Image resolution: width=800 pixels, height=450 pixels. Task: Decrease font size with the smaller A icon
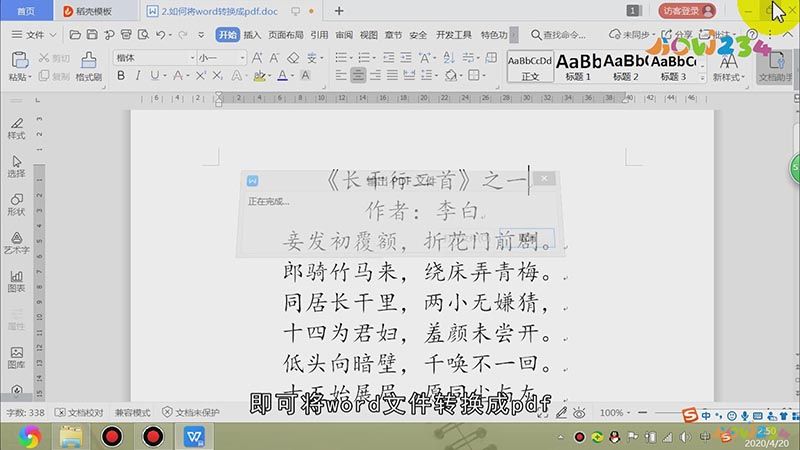click(274, 58)
